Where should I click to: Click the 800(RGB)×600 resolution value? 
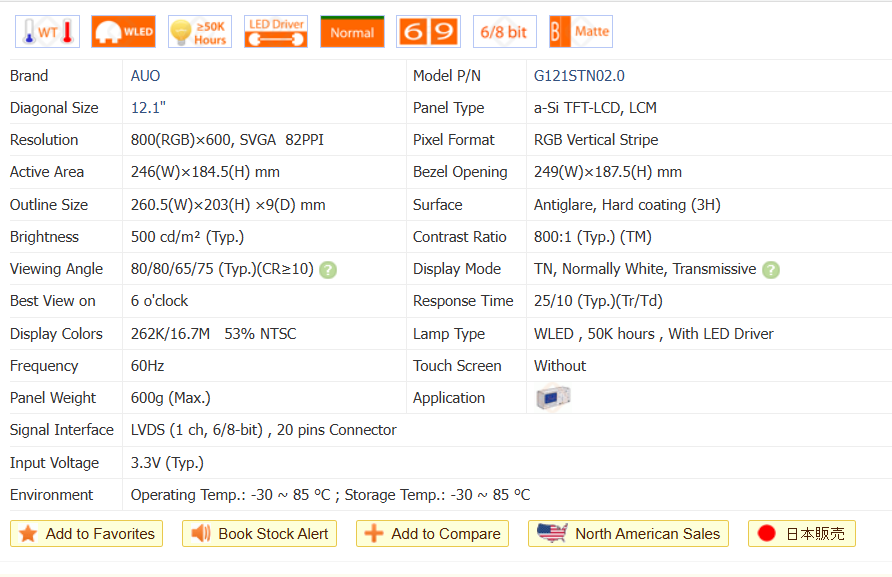[x=184, y=140]
